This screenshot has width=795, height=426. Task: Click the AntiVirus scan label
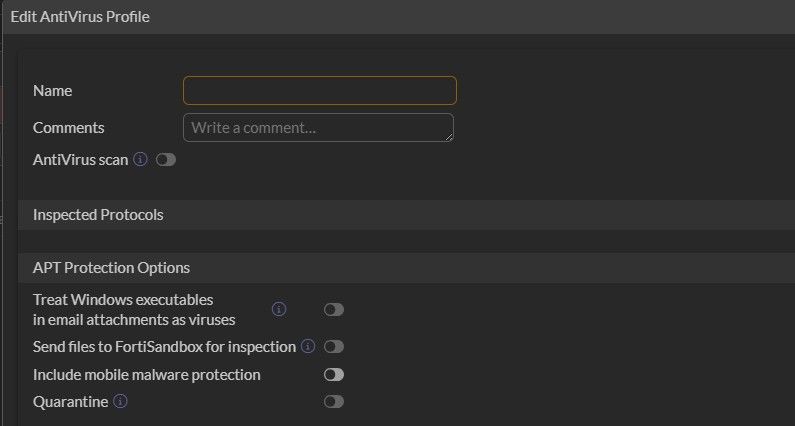[80, 159]
